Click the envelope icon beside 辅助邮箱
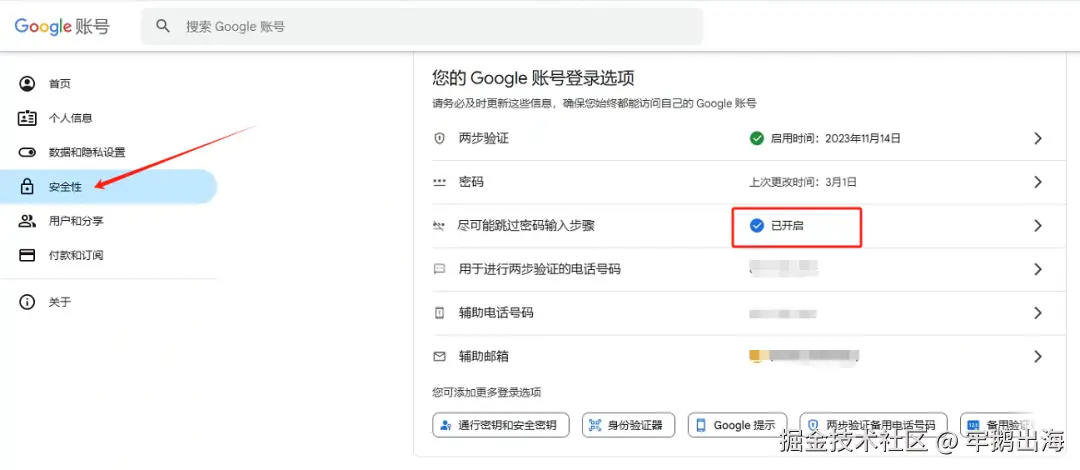Screen dimensions: 1080x470 coord(439,357)
